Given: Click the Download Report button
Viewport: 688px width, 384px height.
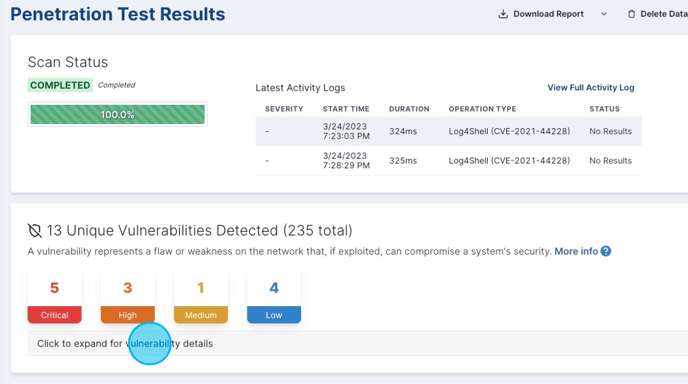Looking at the screenshot, I should (541, 14).
